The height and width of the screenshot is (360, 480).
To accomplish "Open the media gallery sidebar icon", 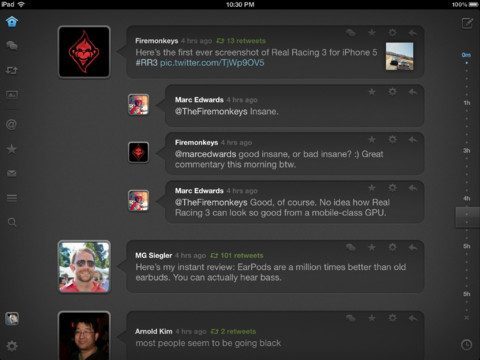I will tap(12, 94).
